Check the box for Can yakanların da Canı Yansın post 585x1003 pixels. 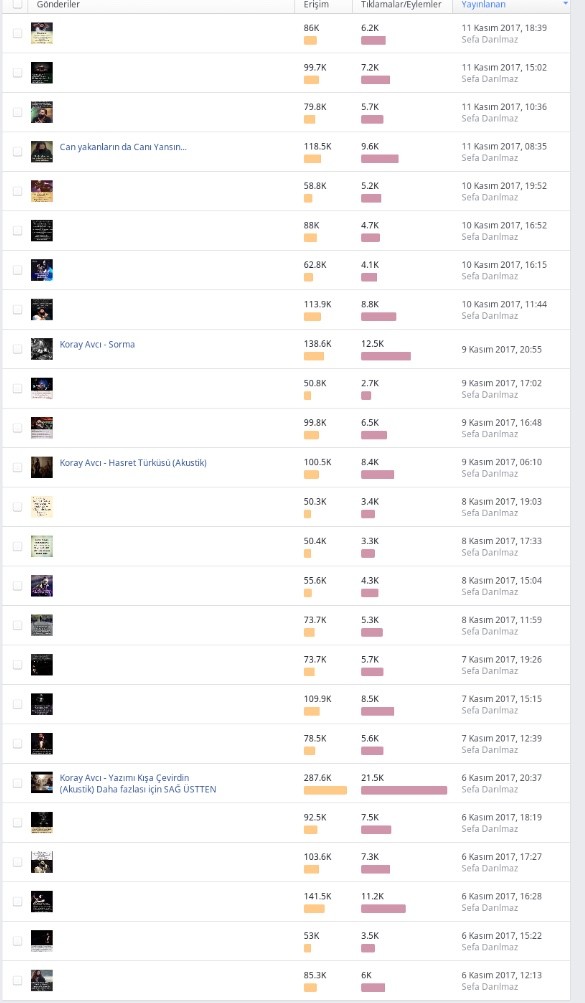point(17,152)
